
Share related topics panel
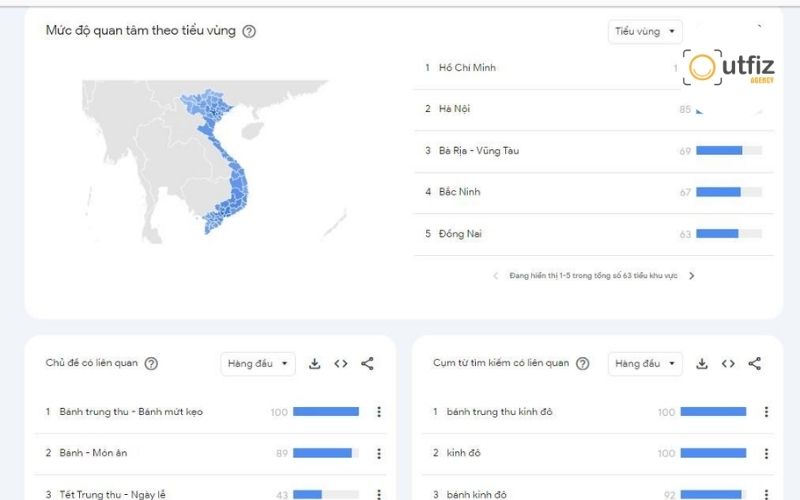point(367,364)
